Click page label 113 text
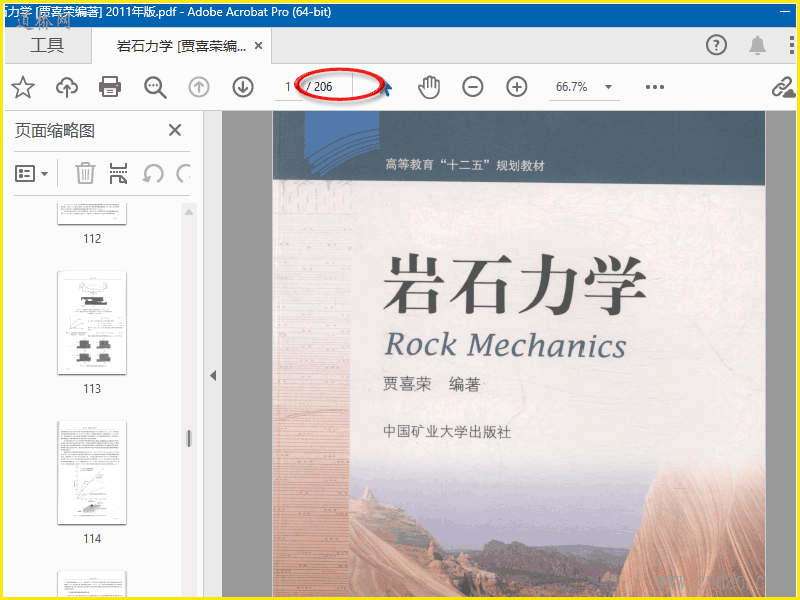The image size is (800, 600). pyautogui.click(x=92, y=389)
